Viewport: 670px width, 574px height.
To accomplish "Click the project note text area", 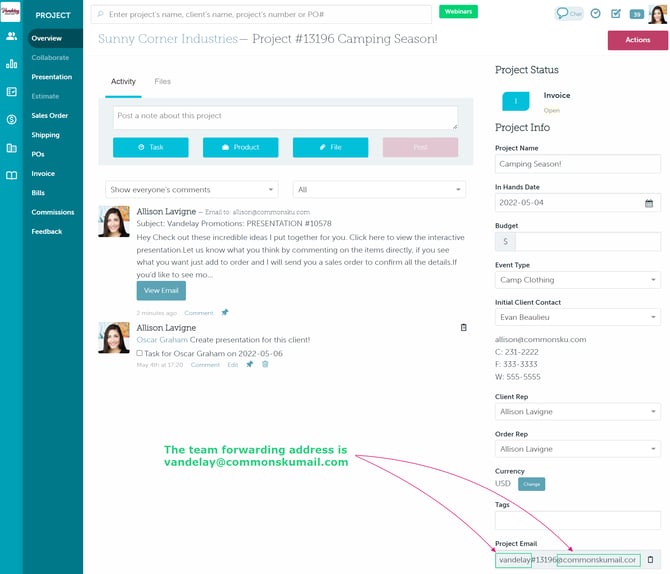I will [285, 118].
